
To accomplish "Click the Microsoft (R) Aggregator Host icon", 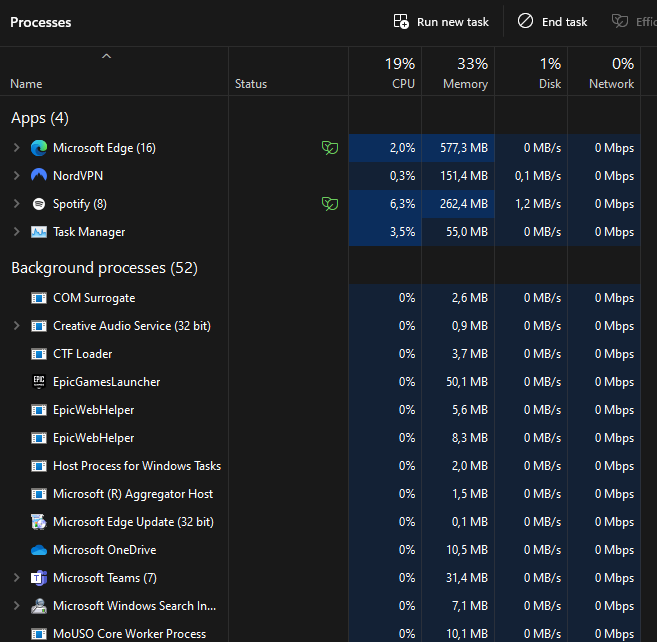I will [39, 494].
